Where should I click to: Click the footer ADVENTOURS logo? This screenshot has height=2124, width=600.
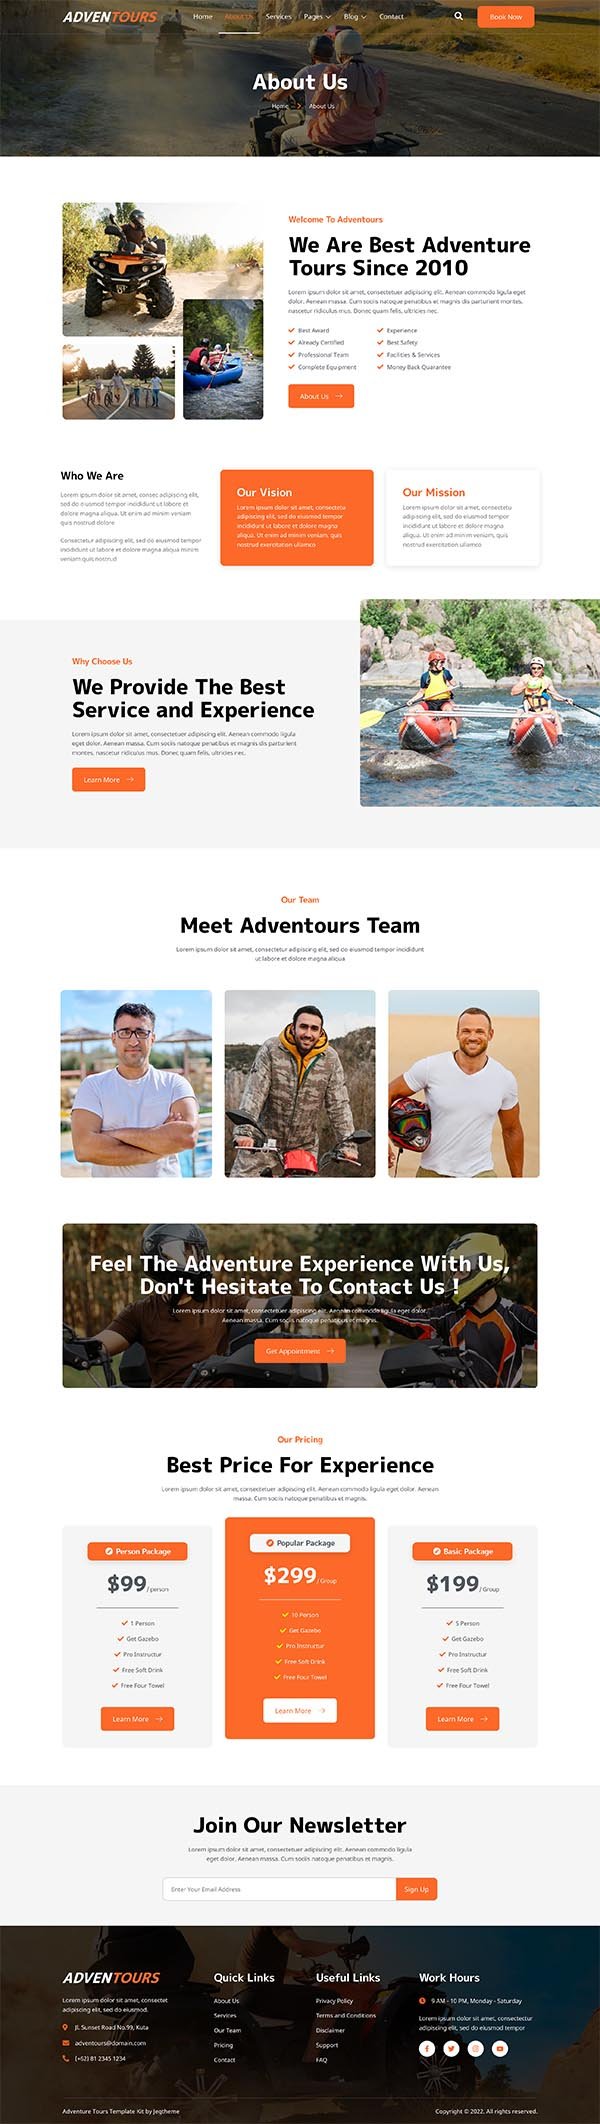pos(111,1977)
